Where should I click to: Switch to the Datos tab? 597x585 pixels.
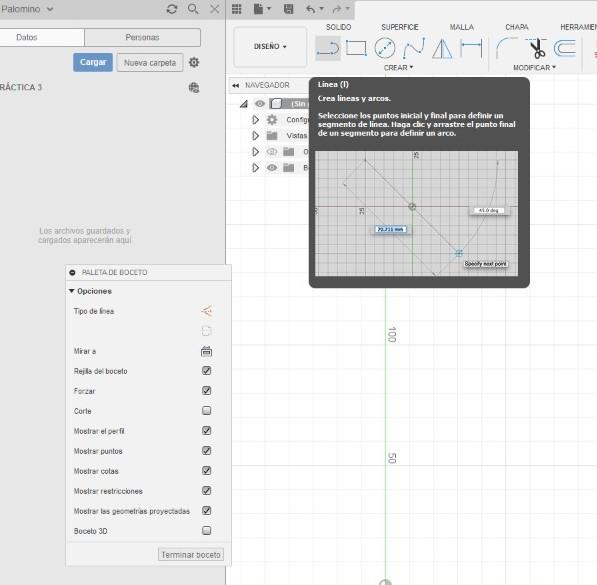tap(42, 37)
